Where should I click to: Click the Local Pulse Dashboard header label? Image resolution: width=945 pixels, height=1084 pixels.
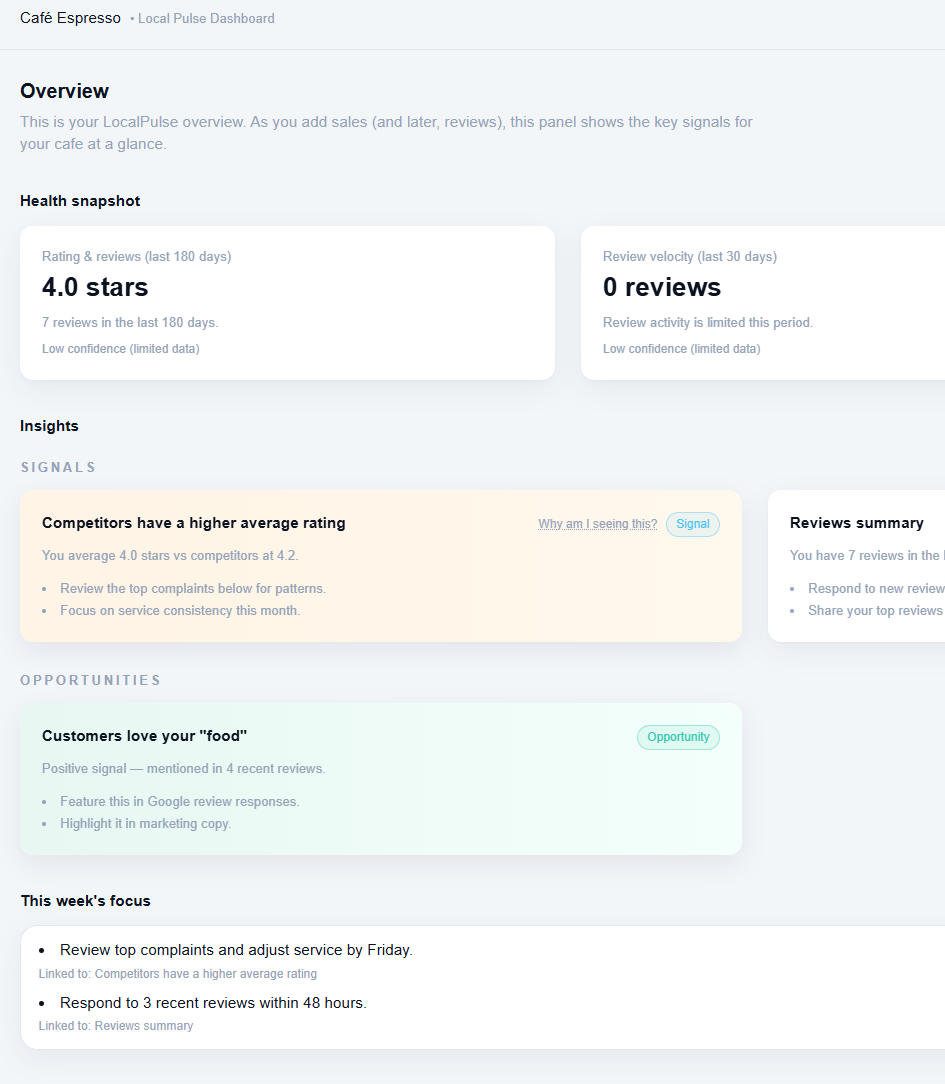coord(206,19)
